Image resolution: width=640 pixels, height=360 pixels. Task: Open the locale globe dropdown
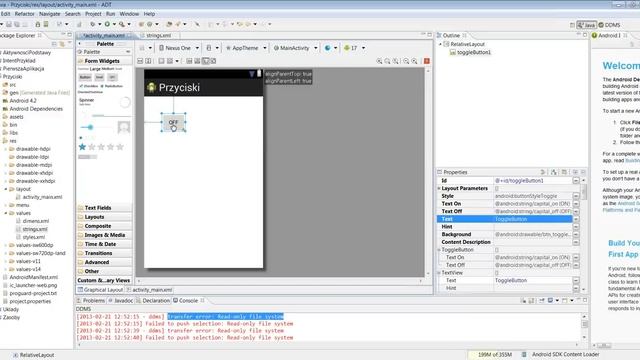pos(331,48)
